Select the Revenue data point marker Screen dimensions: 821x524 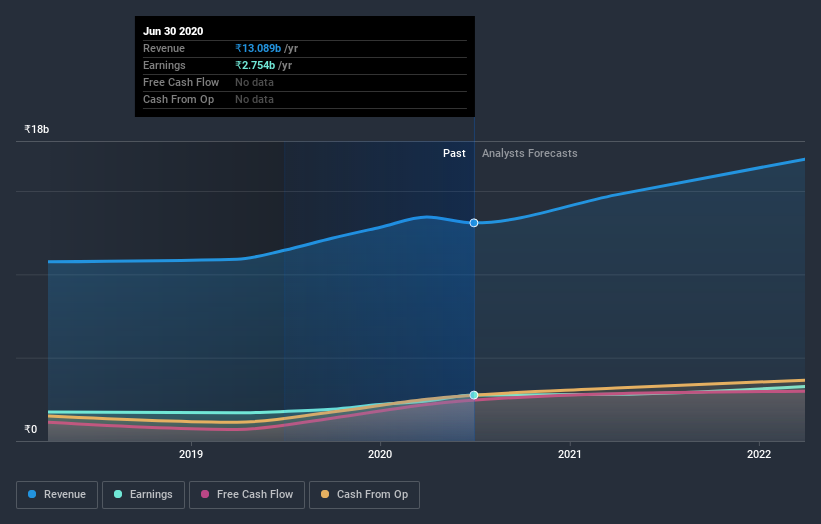(x=474, y=223)
